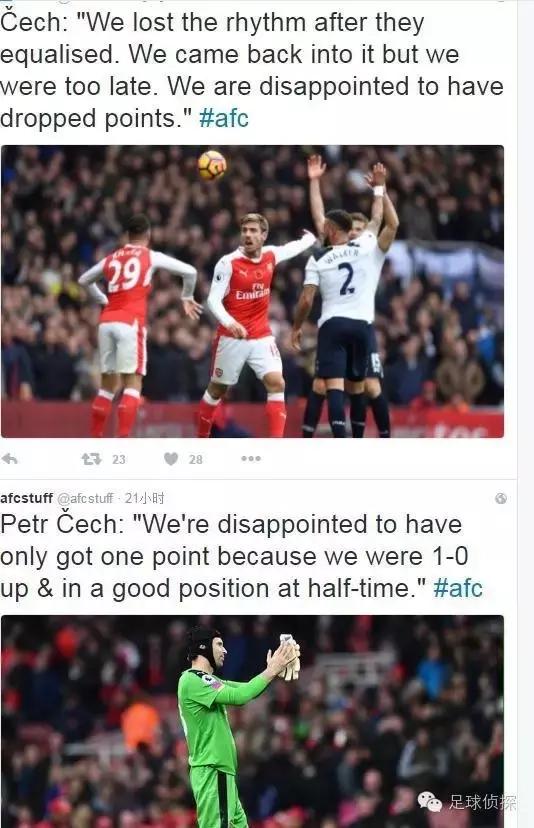Open #afc hashtag in the first tweet
This screenshot has width=534, height=828.
click(224, 118)
